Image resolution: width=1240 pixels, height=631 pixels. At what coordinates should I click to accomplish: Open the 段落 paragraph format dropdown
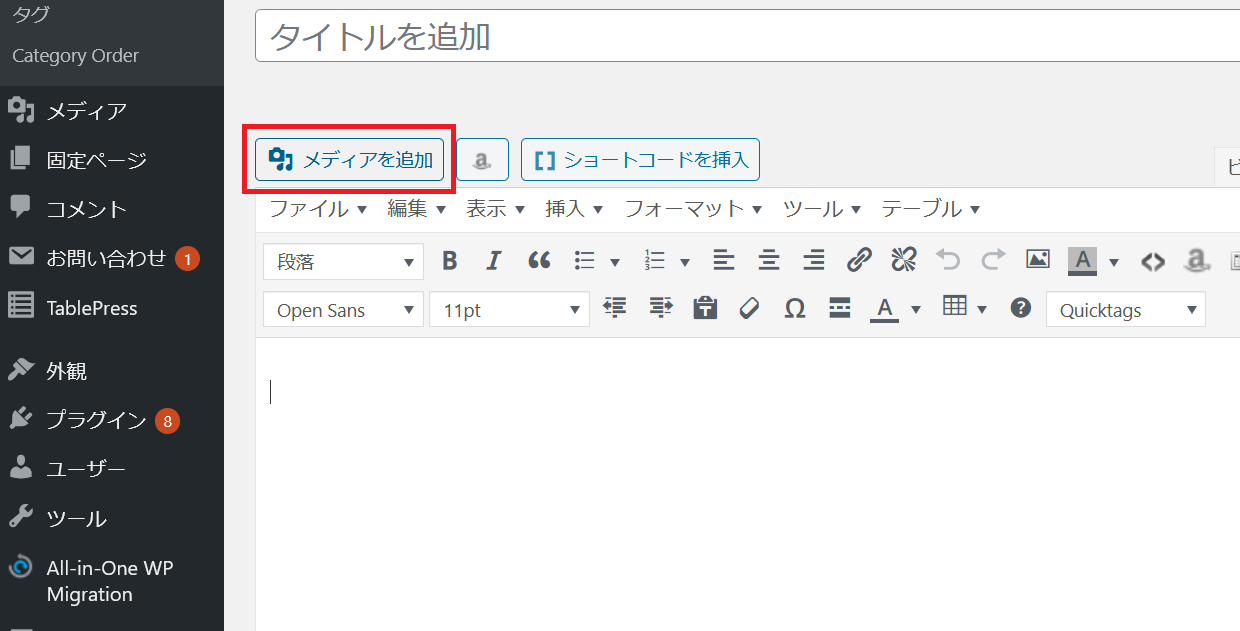point(344,262)
